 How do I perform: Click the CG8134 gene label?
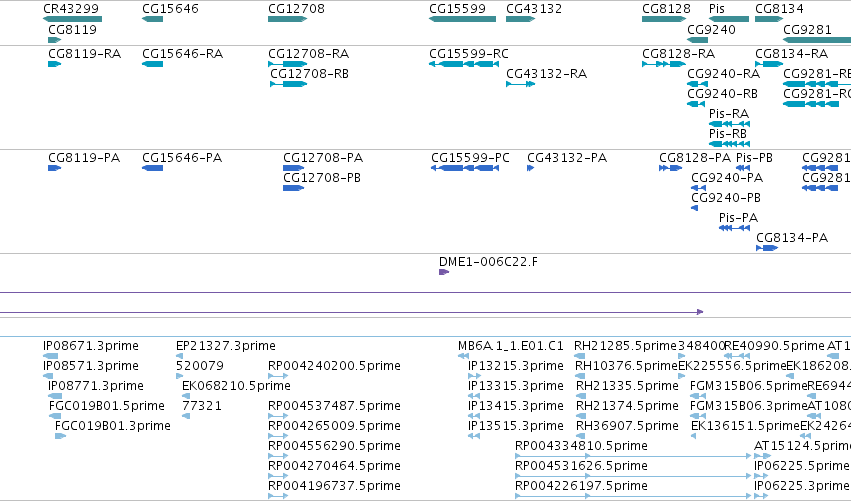click(779, 9)
